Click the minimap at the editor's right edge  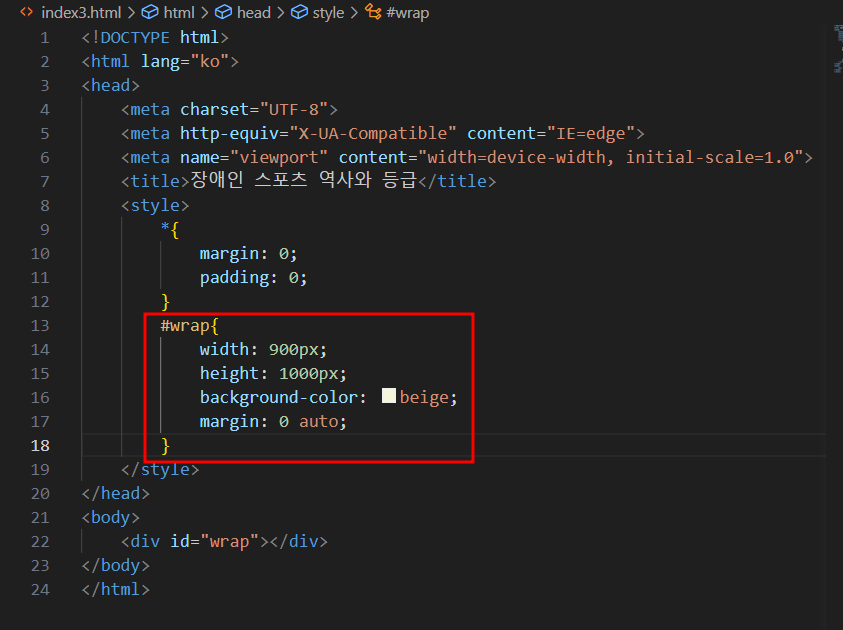[x=838, y=49]
